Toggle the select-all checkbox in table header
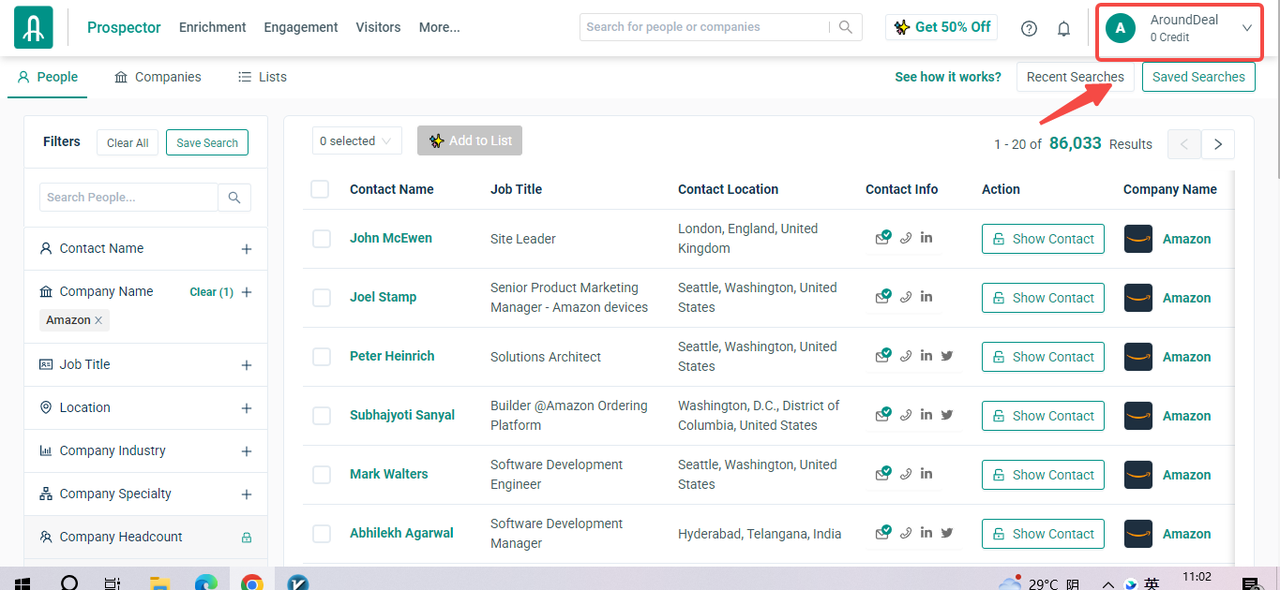This screenshot has height=590, width=1280. (320, 189)
